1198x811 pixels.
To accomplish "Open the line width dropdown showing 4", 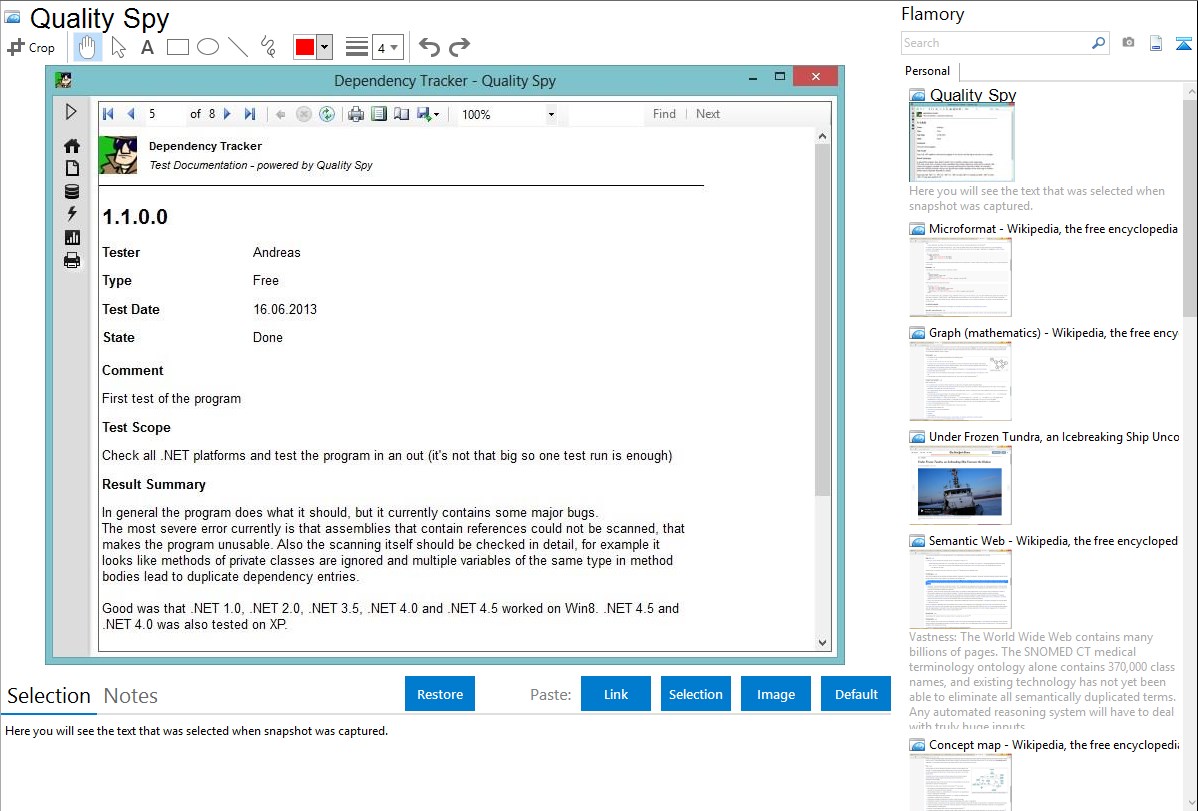I will (387, 47).
